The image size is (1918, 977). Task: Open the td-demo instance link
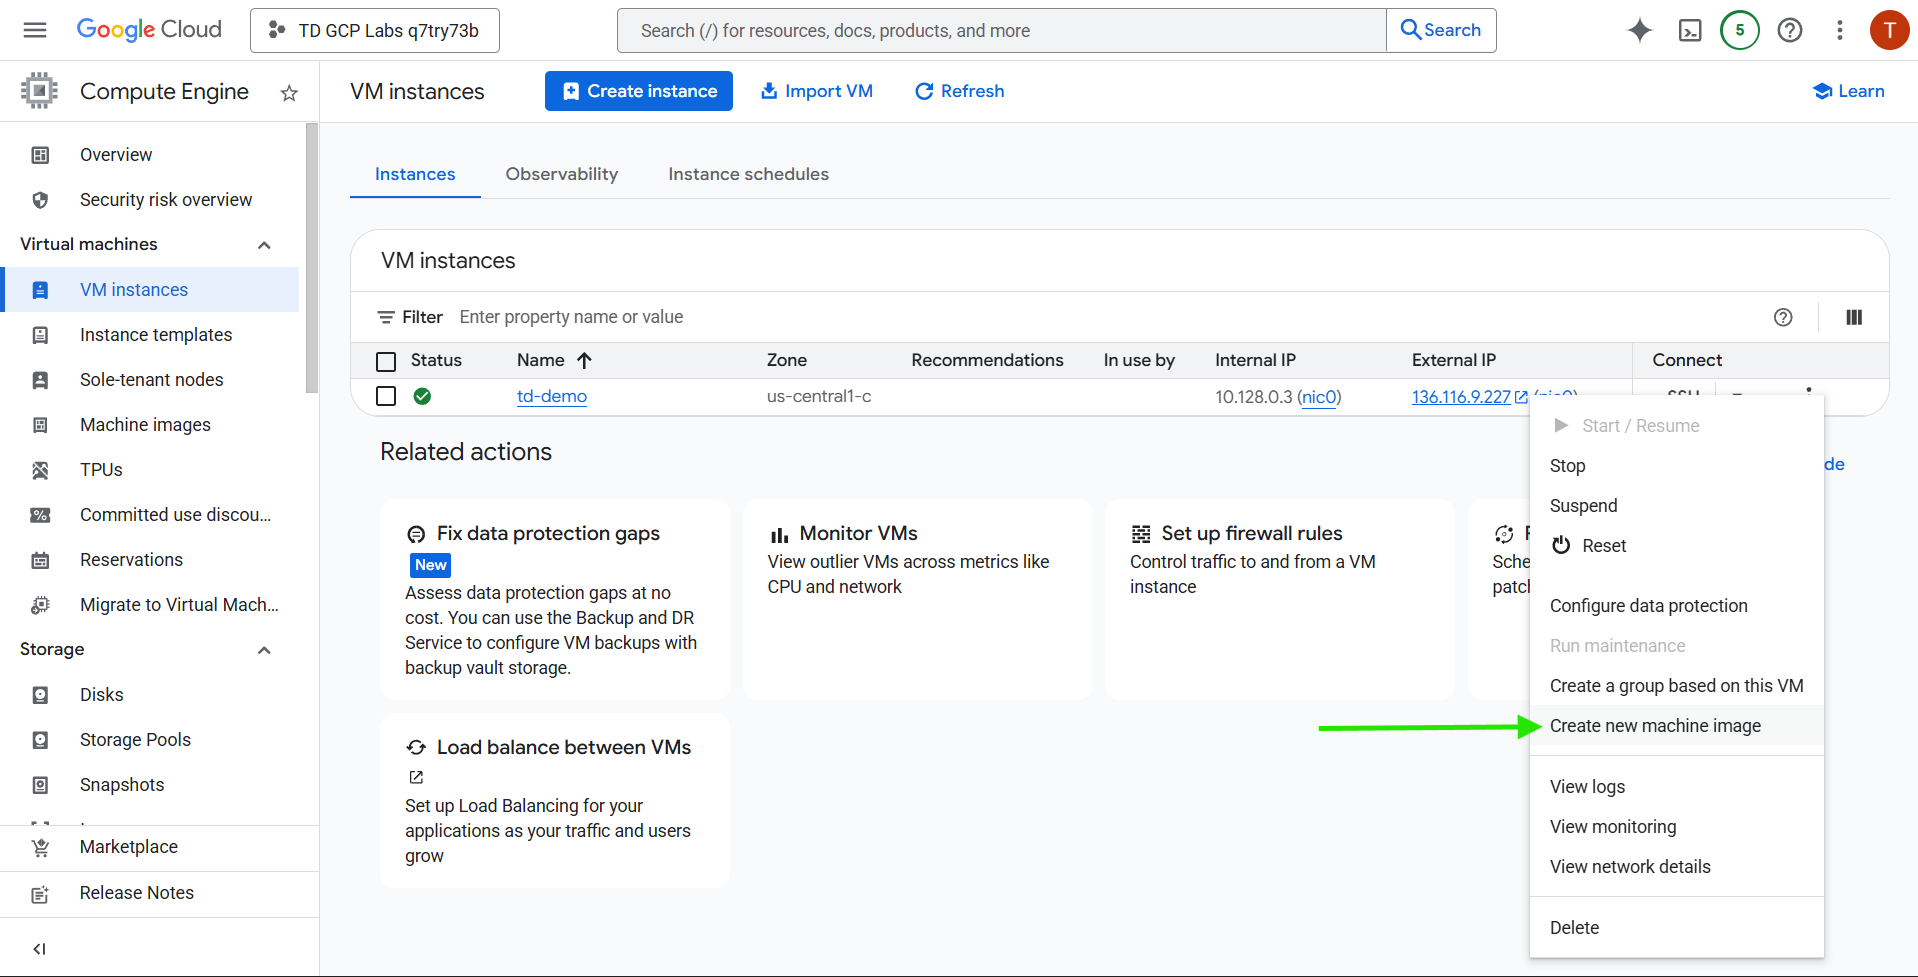[x=551, y=396]
